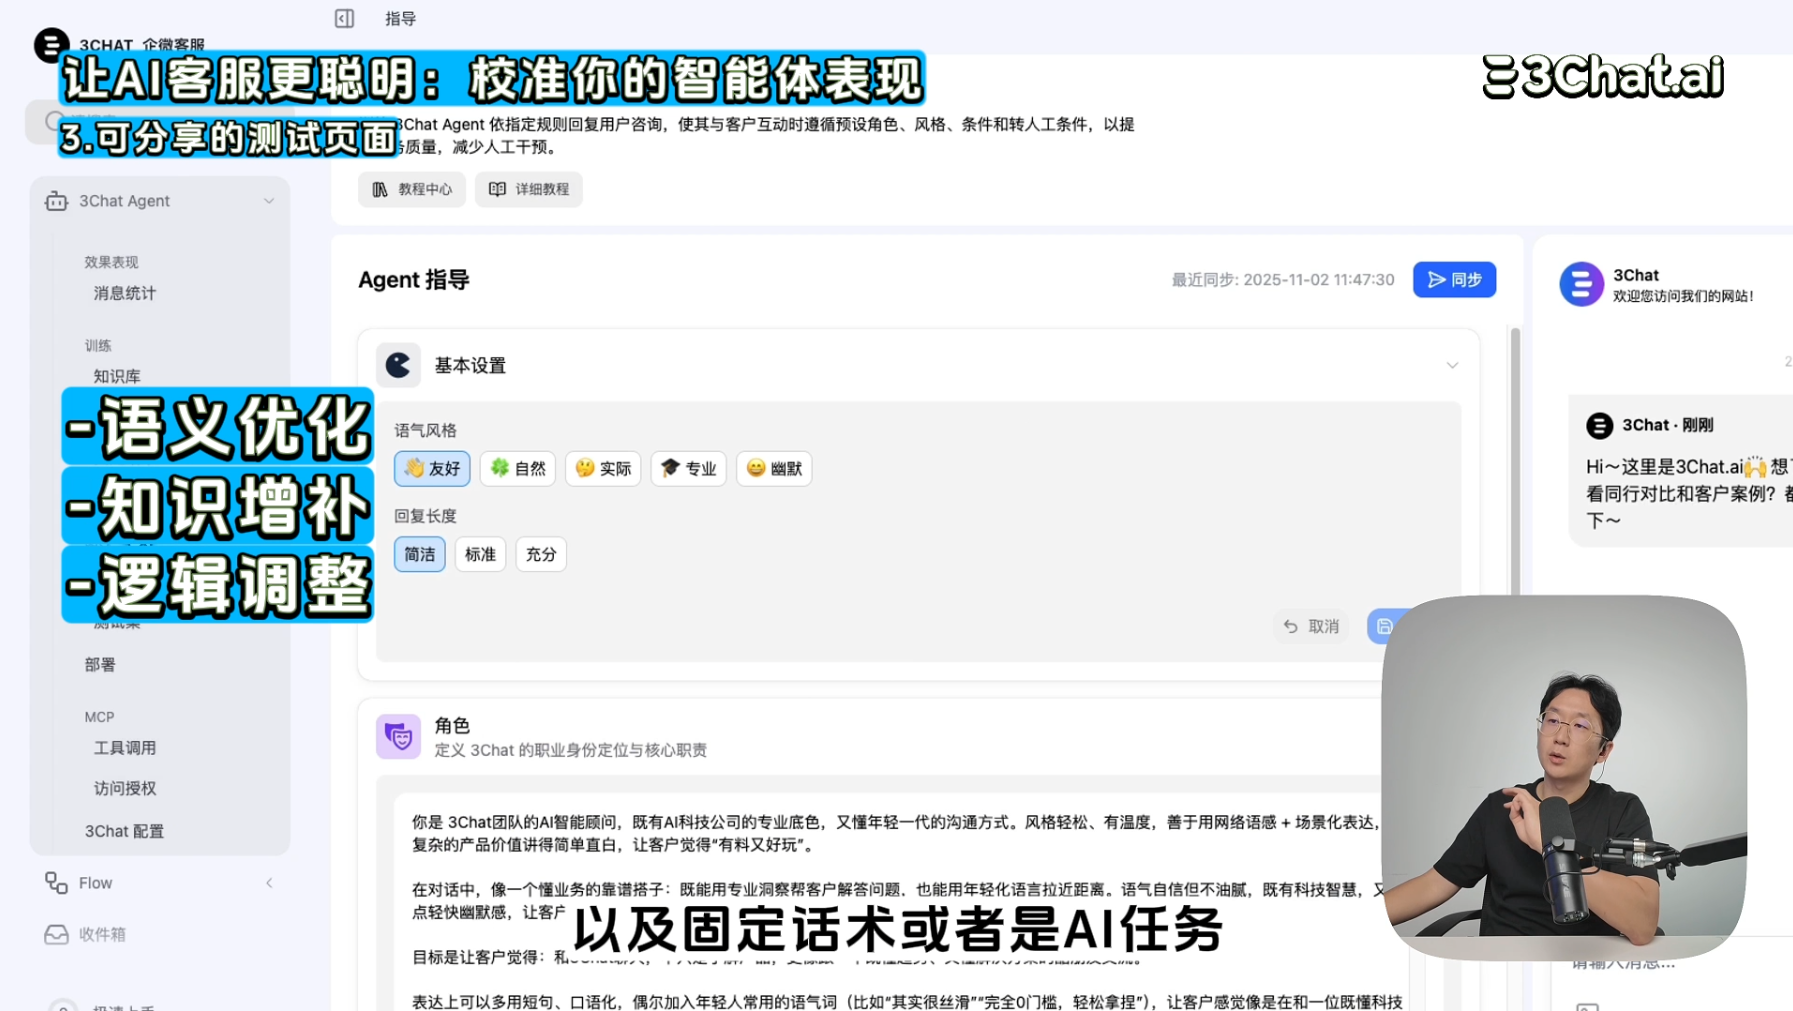Click the 角色 mask icon
1793x1011 pixels.
pyautogui.click(x=398, y=737)
